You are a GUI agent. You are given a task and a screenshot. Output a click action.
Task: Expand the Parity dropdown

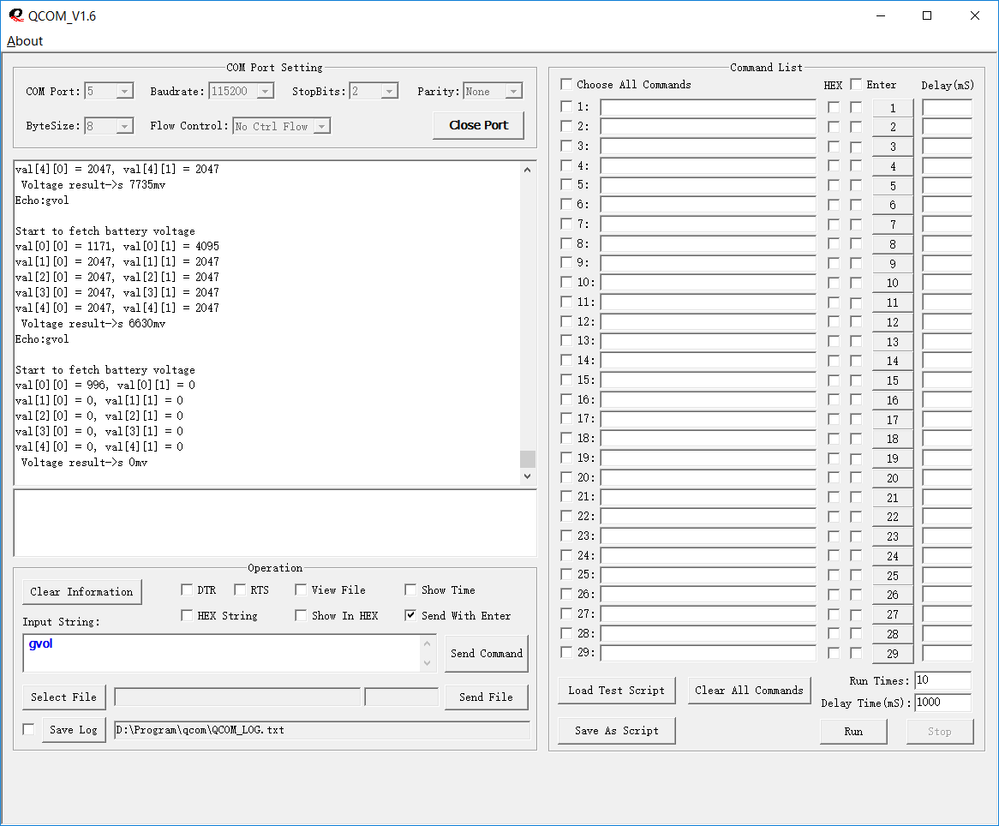(514, 91)
